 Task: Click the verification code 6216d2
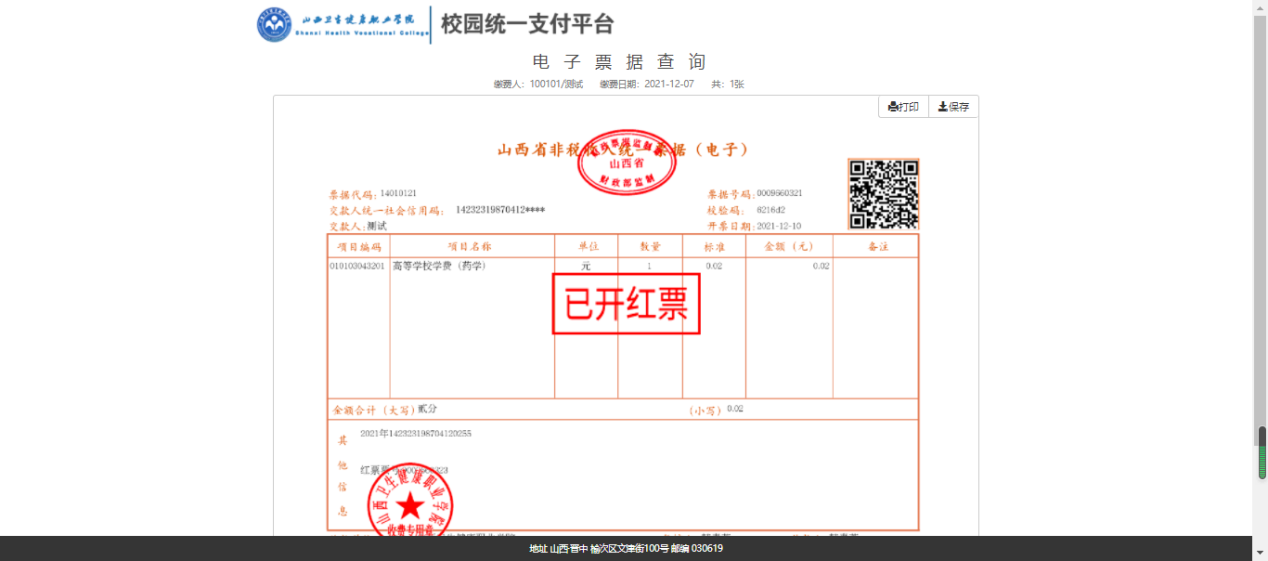770,210
